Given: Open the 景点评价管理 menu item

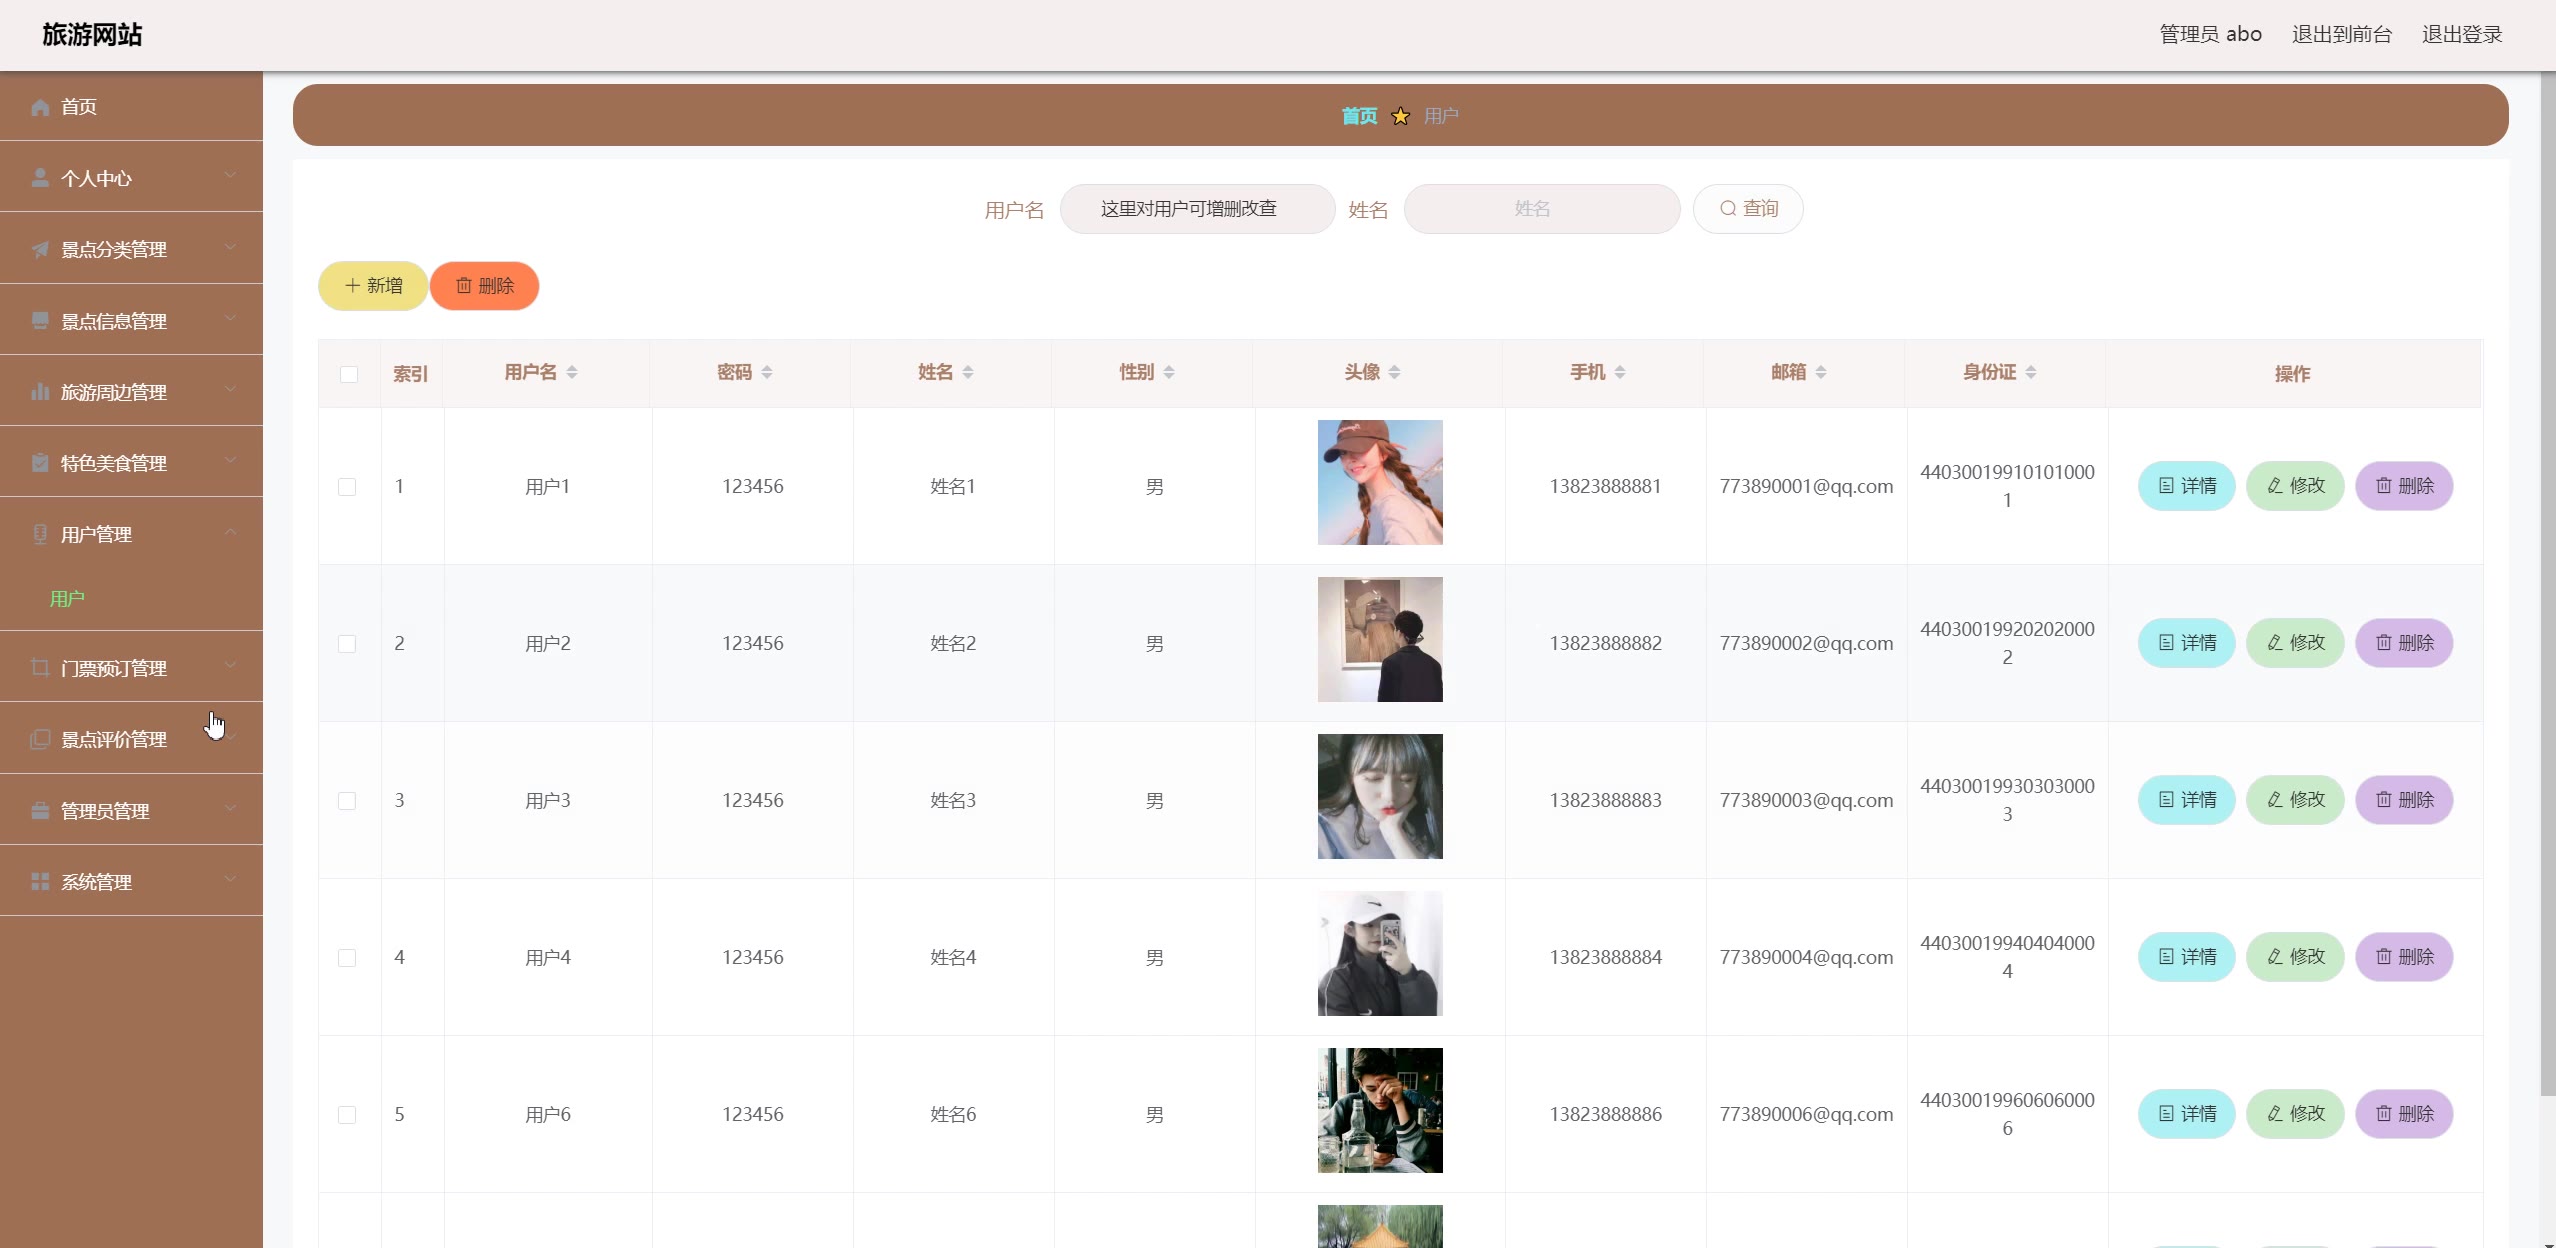Looking at the screenshot, I should click(131, 738).
